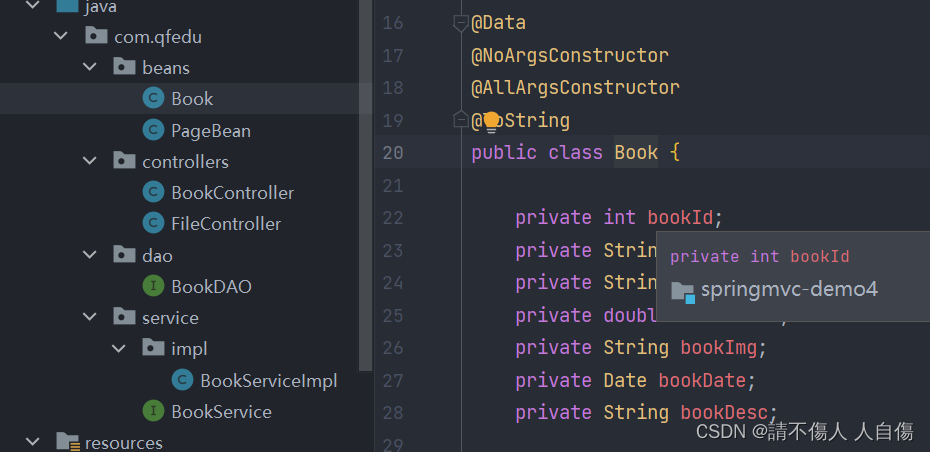Click the 'int' type on line 22
This screenshot has height=452, width=930.
tap(619, 218)
